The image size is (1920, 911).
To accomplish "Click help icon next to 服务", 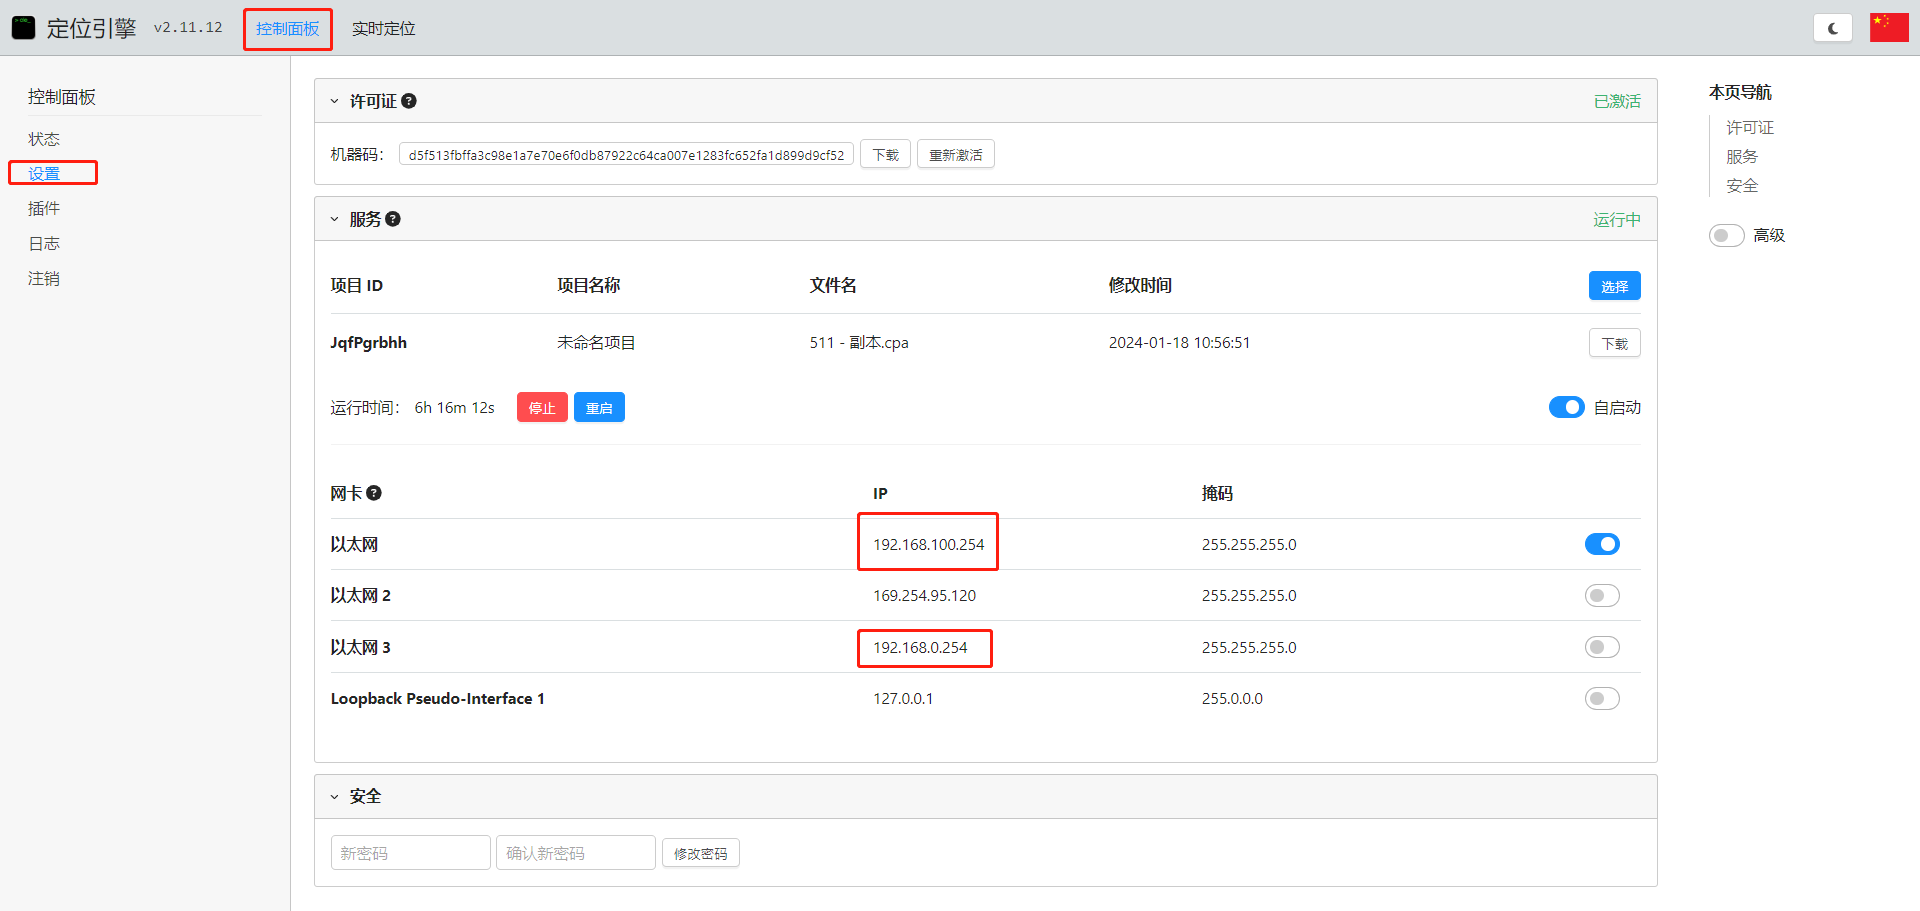I will click(x=393, y=219).
